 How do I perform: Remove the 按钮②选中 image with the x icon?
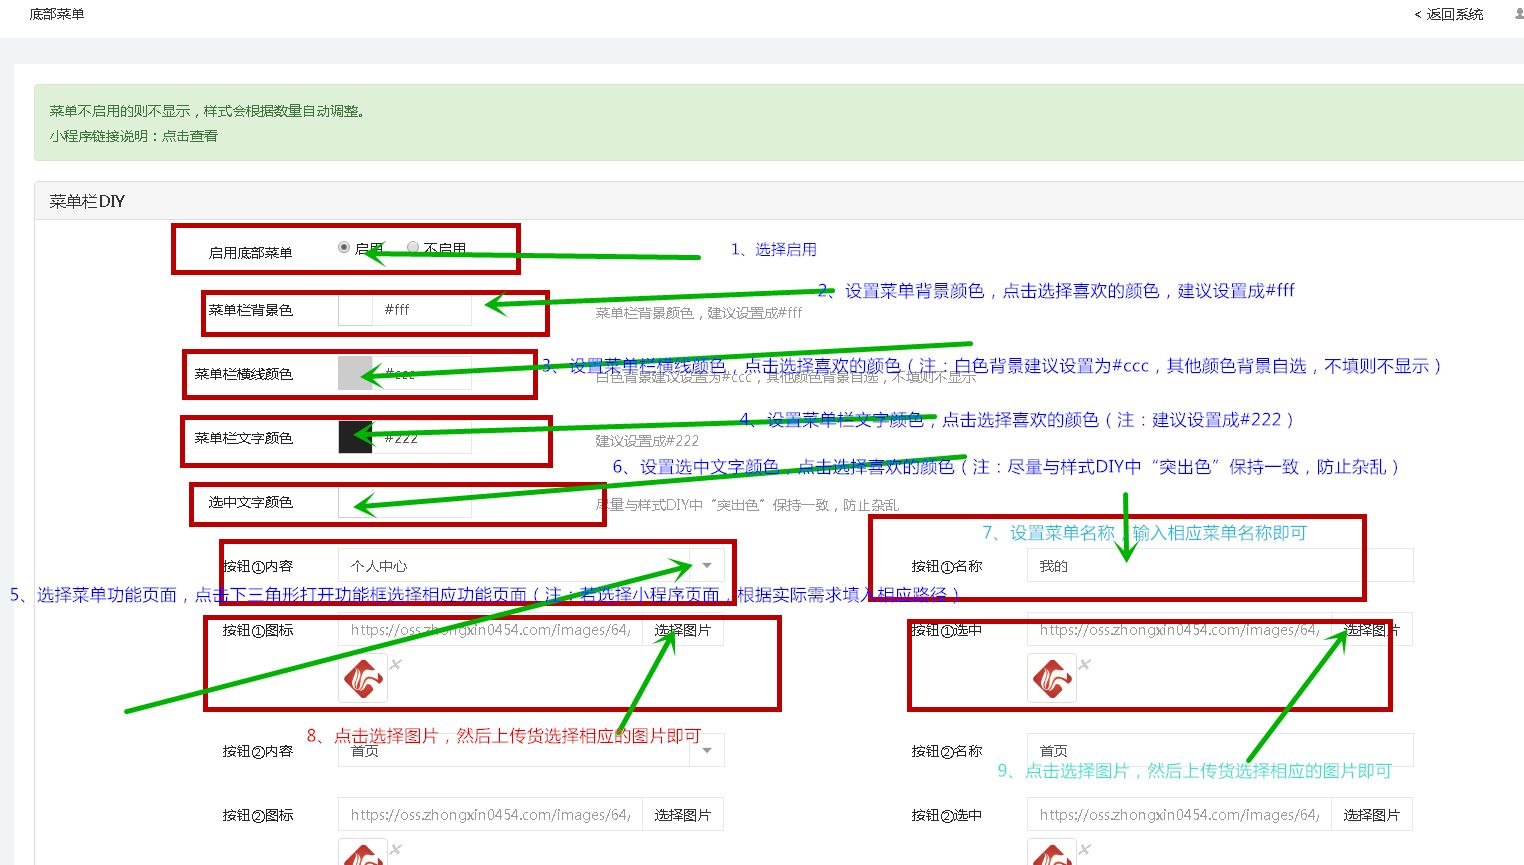[1085, 849]
